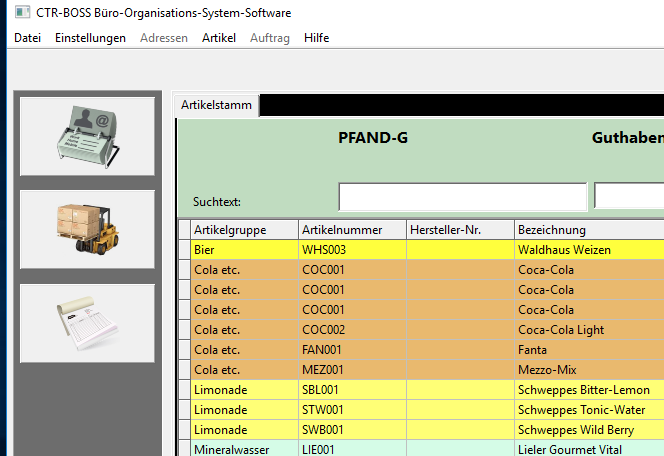Open the Datei menu

(28, 38)
